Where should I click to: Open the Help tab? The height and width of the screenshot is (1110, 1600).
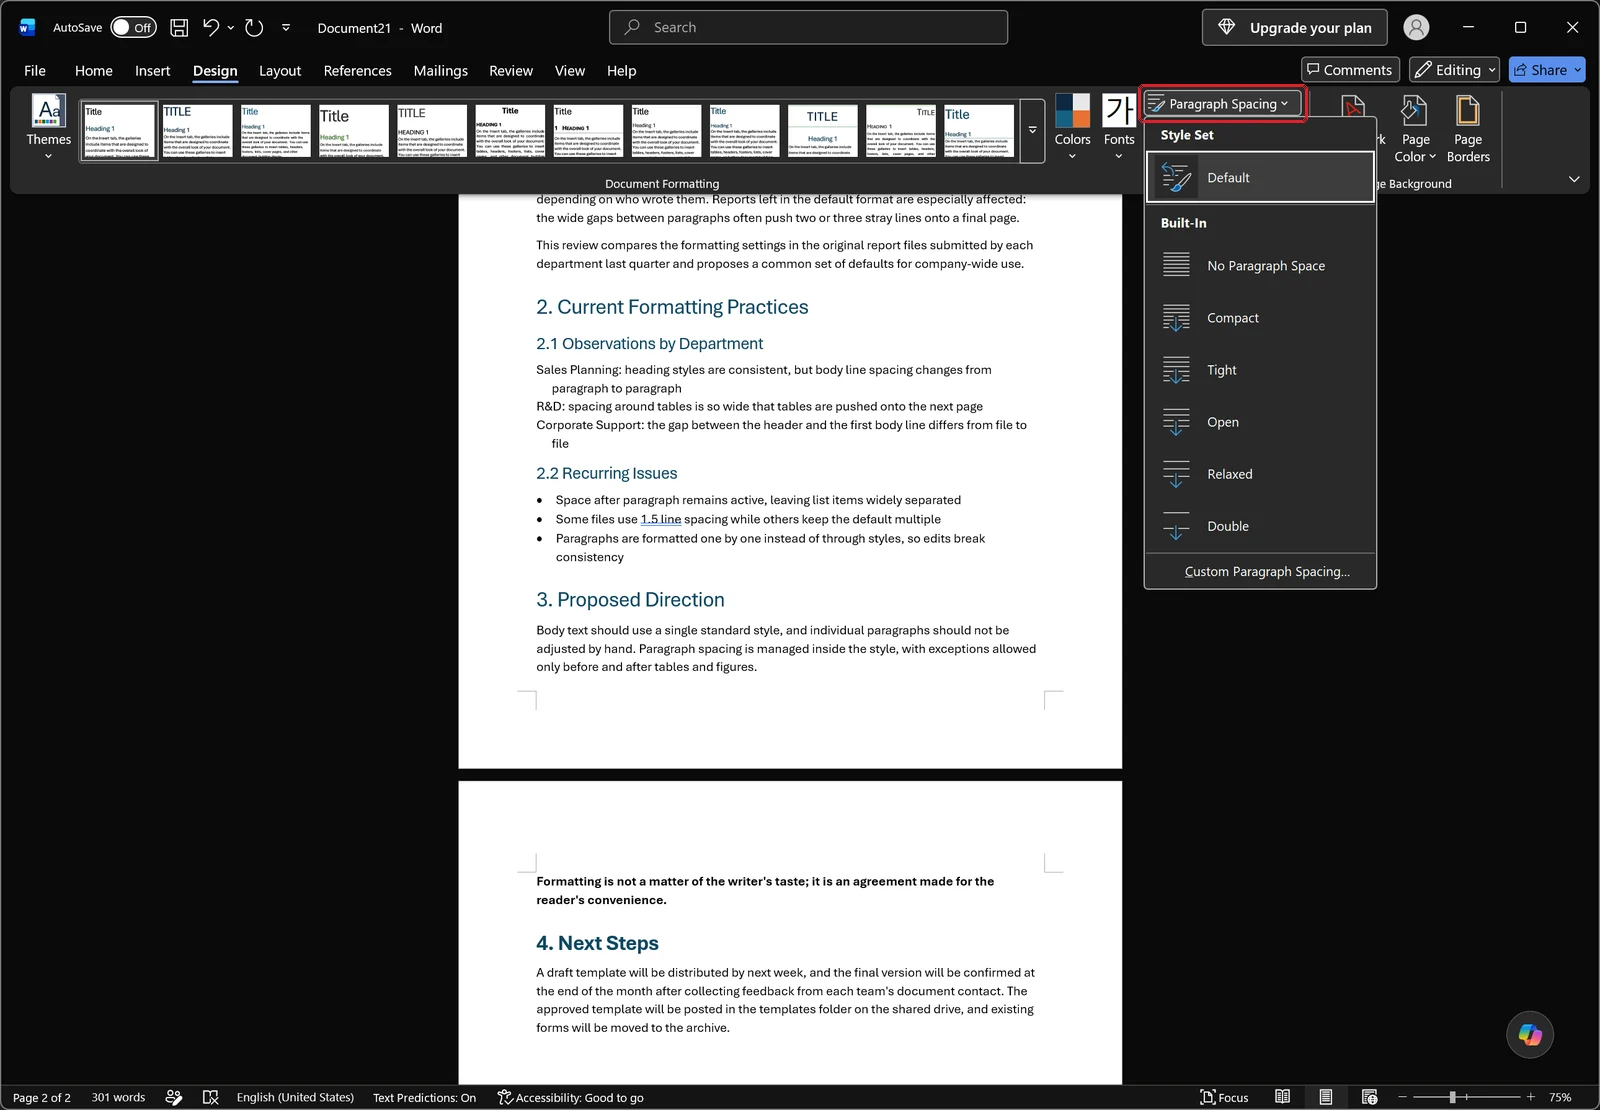click(621, 71)
